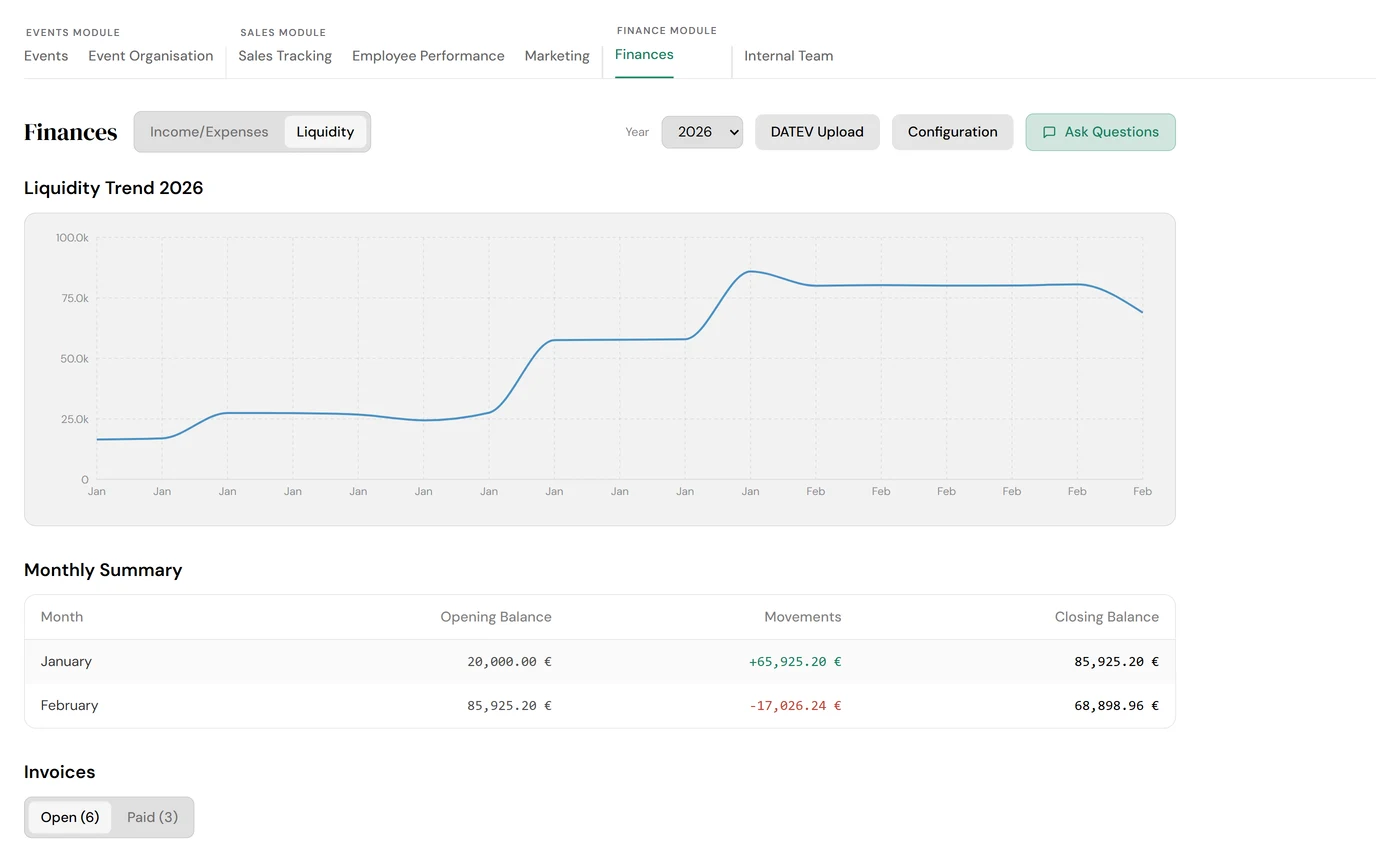Click the DATEV Upload button

[817, 132]
